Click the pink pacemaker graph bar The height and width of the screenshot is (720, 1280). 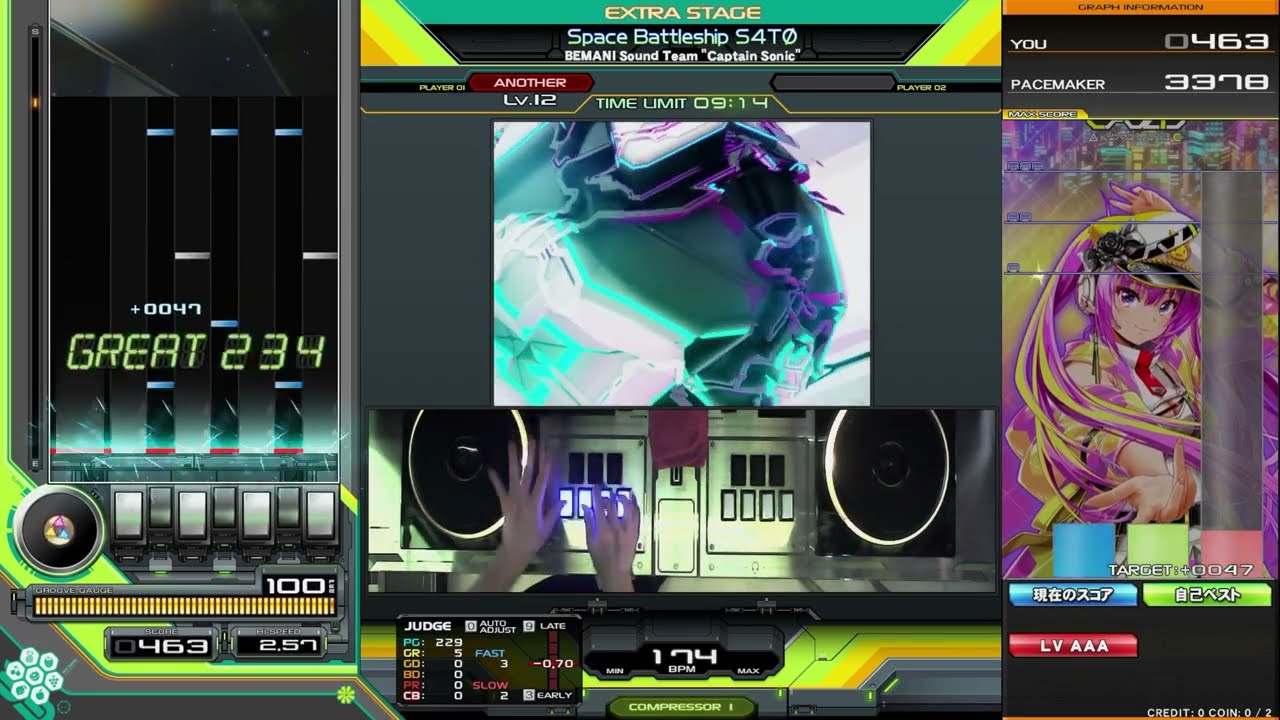1232,553
